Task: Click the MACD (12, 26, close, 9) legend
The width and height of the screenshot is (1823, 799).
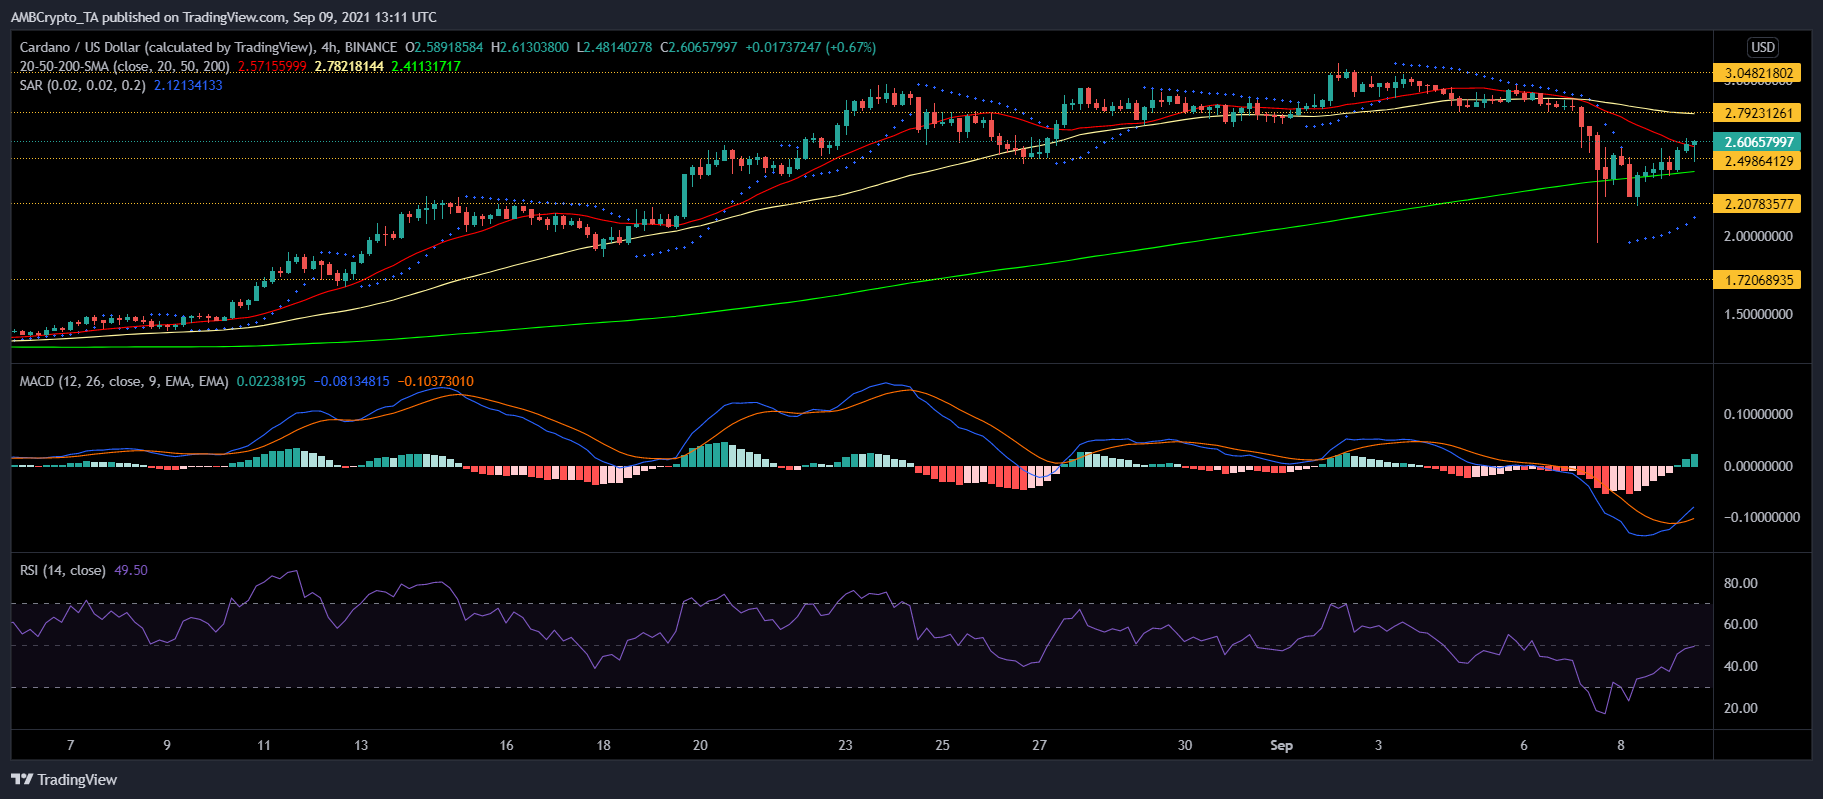Action: (x=124, y=381)
